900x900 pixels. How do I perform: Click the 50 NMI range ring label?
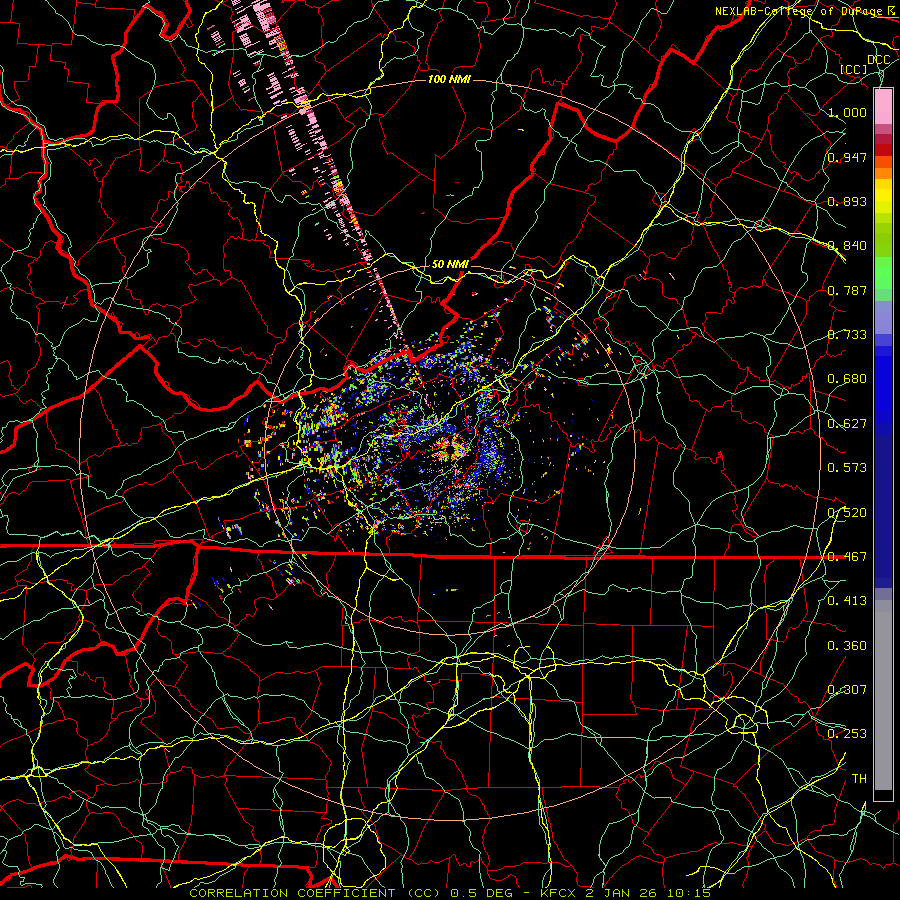click(450, 264)
